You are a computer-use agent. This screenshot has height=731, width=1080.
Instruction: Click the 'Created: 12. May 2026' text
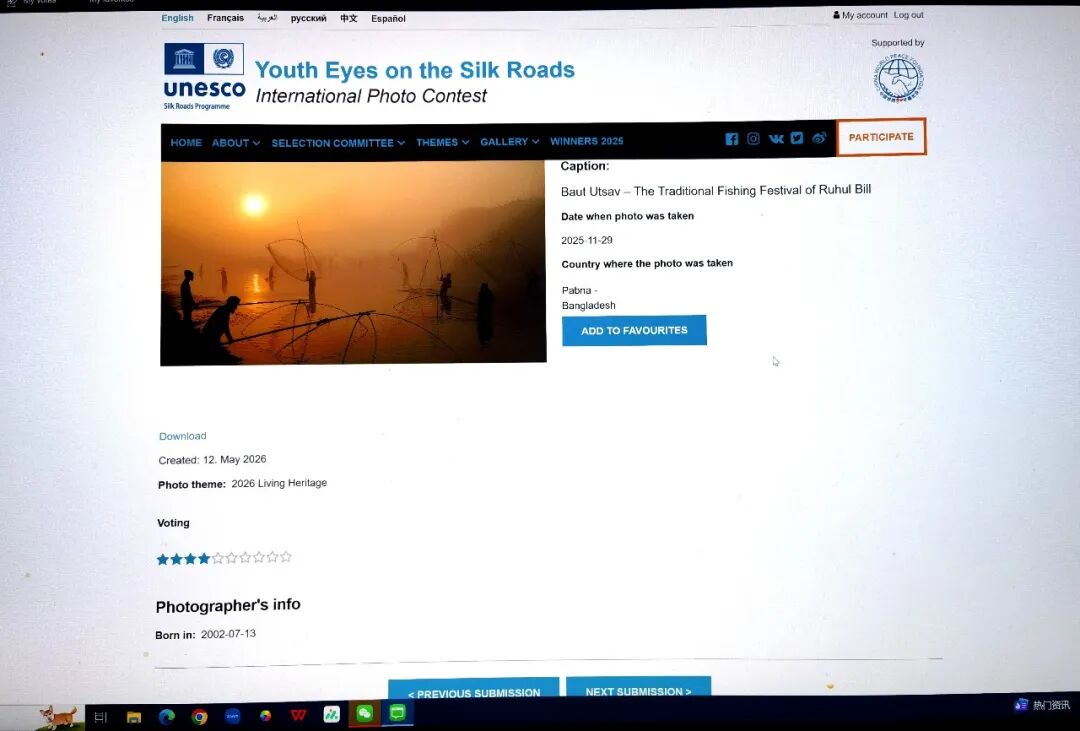[x=212, y=460]
